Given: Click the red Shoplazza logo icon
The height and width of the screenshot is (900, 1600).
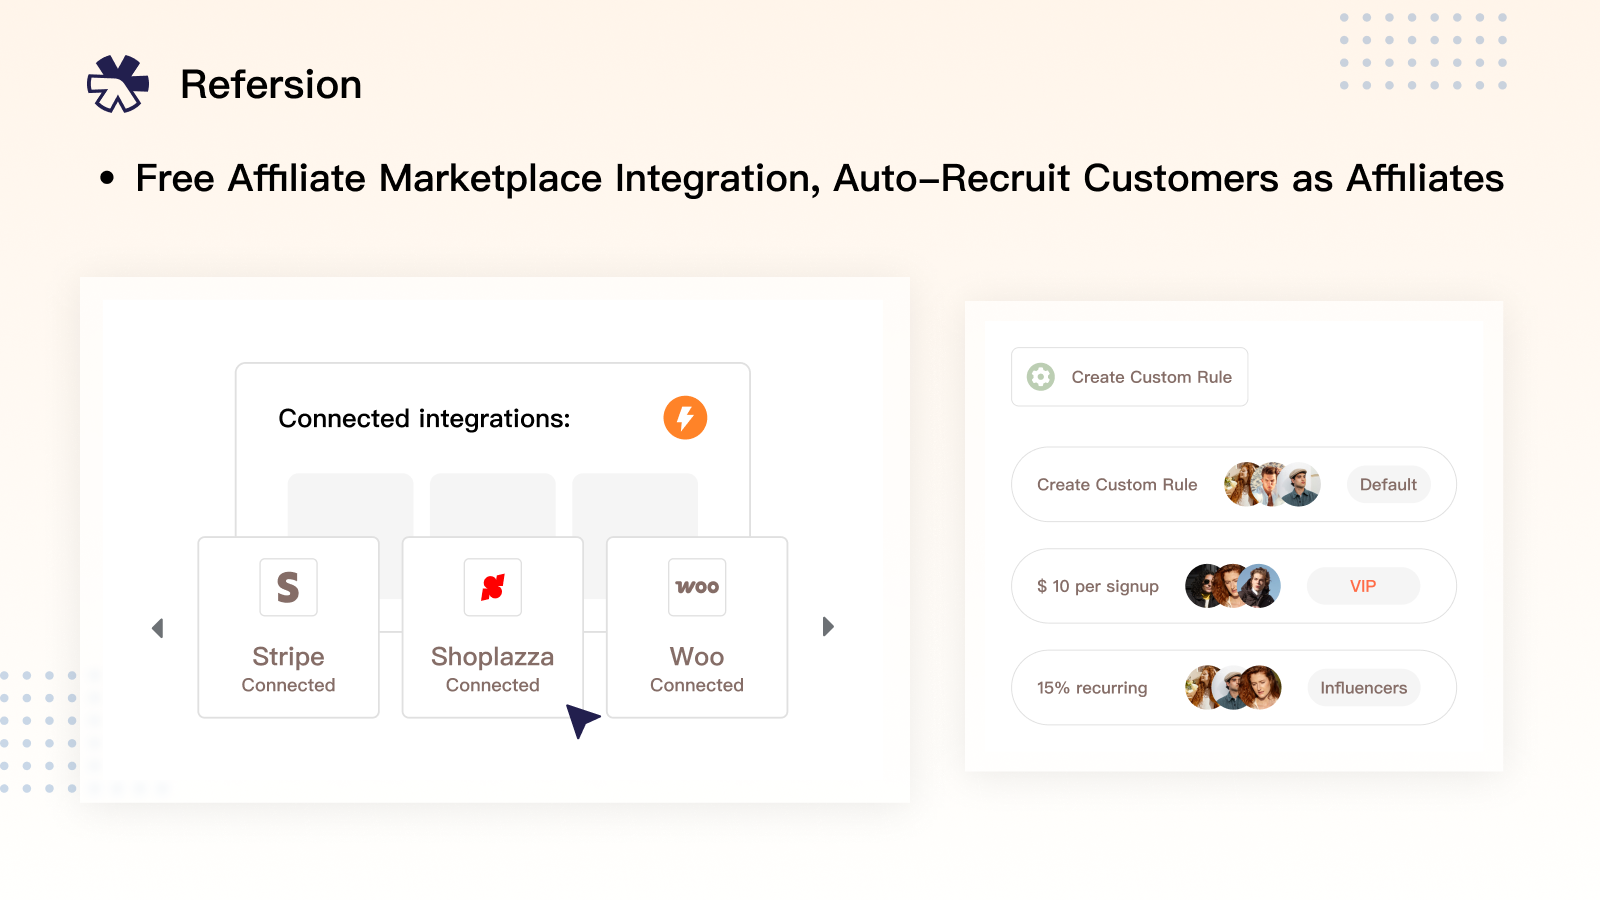Looking at the screenshot, I should pyautogui.click(x=492, y=587).
